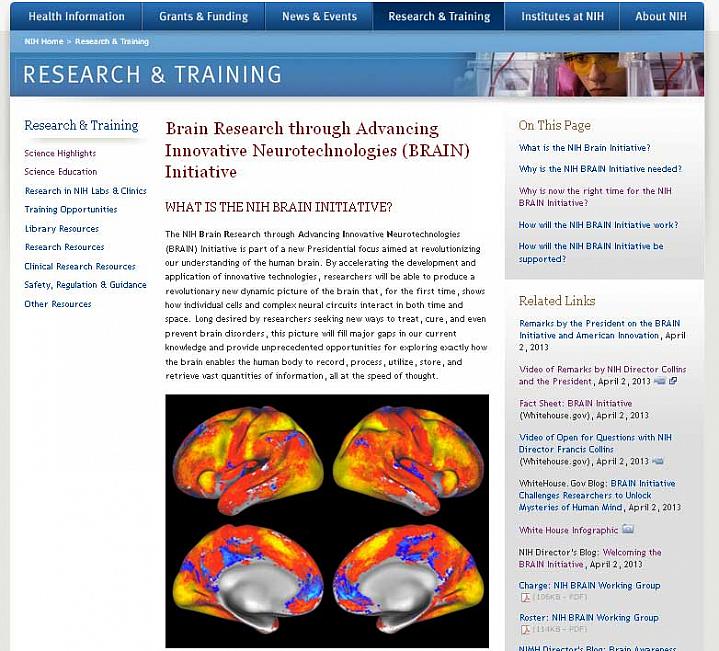The image size is (719, 651).
Task: Open Research in NIH Labs & Clinics
Action: (85, 191)
